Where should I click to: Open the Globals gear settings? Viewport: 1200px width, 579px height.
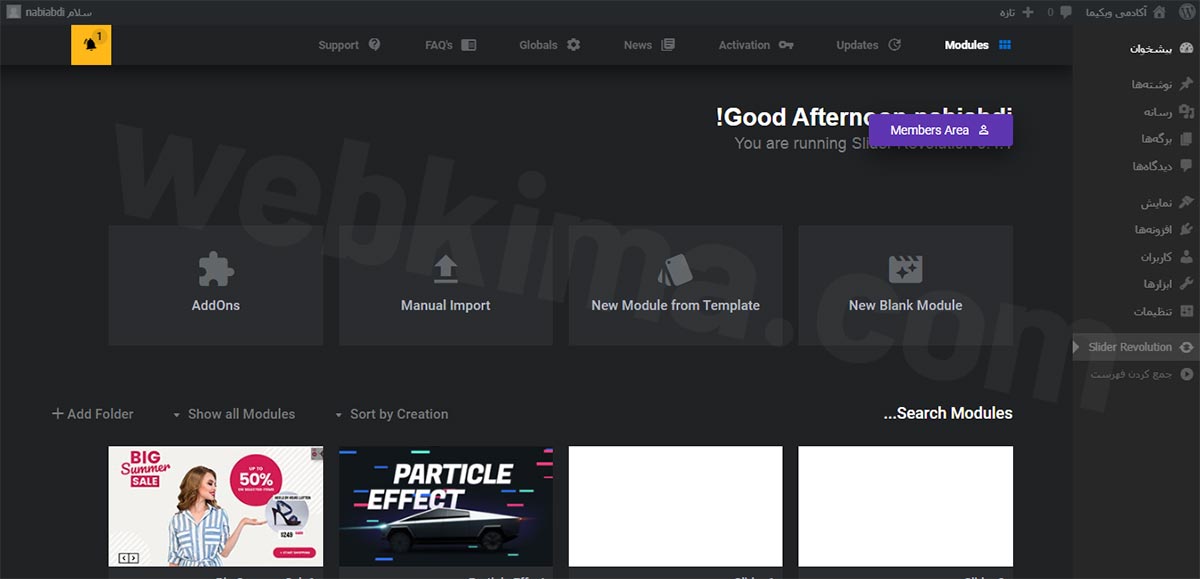click(549, 45)
